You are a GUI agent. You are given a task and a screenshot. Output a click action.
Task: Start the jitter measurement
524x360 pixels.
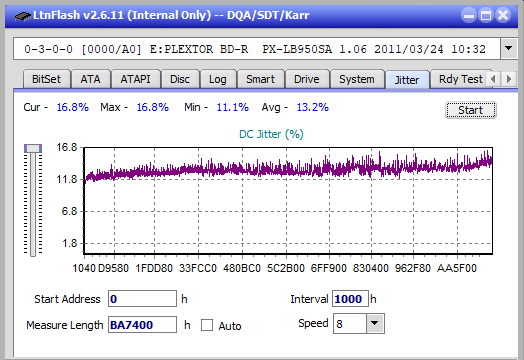pos(471,110)
